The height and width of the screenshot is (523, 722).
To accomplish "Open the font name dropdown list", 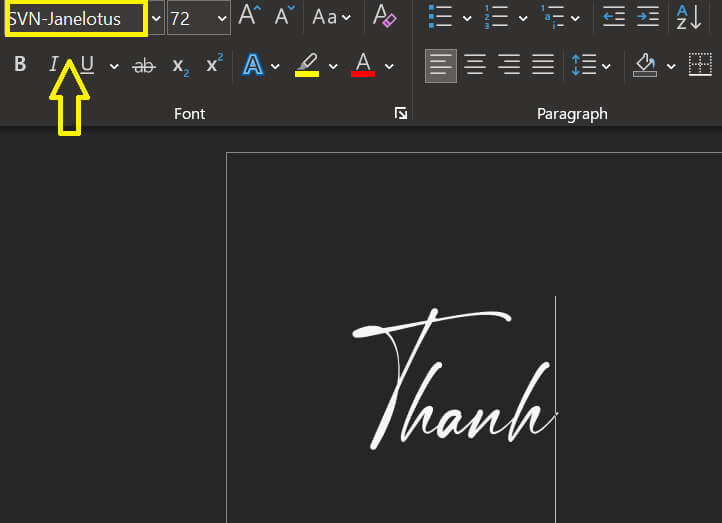I will (x=156, y=19).
